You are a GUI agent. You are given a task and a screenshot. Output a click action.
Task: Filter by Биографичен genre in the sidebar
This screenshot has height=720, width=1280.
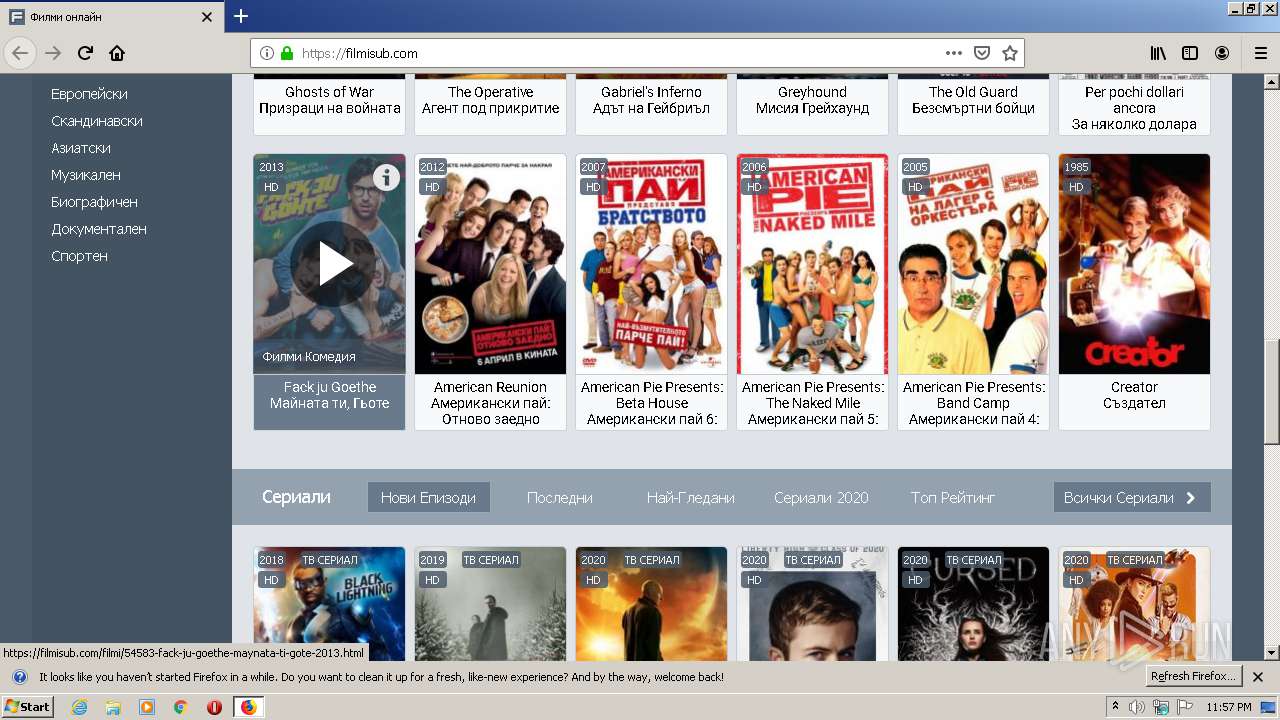point(95,202)
